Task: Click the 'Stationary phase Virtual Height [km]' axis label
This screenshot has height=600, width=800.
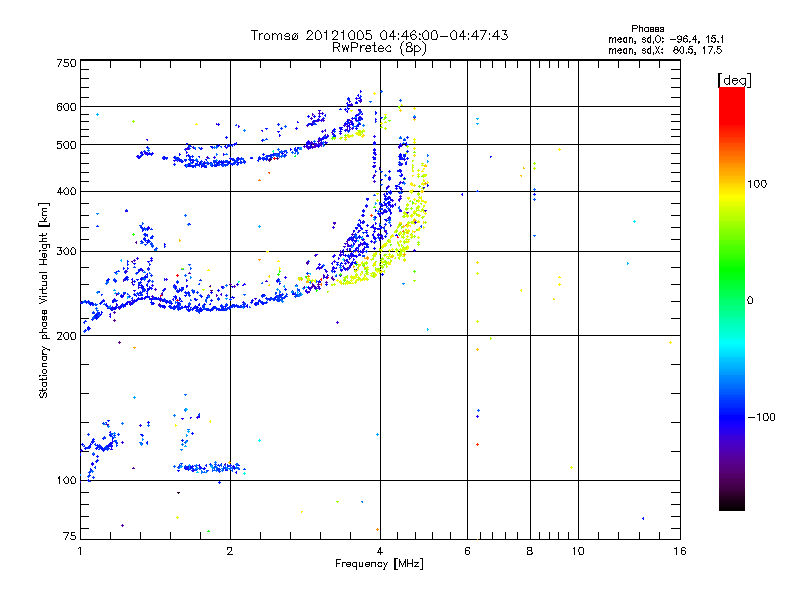Action: [x=44, y=300]
